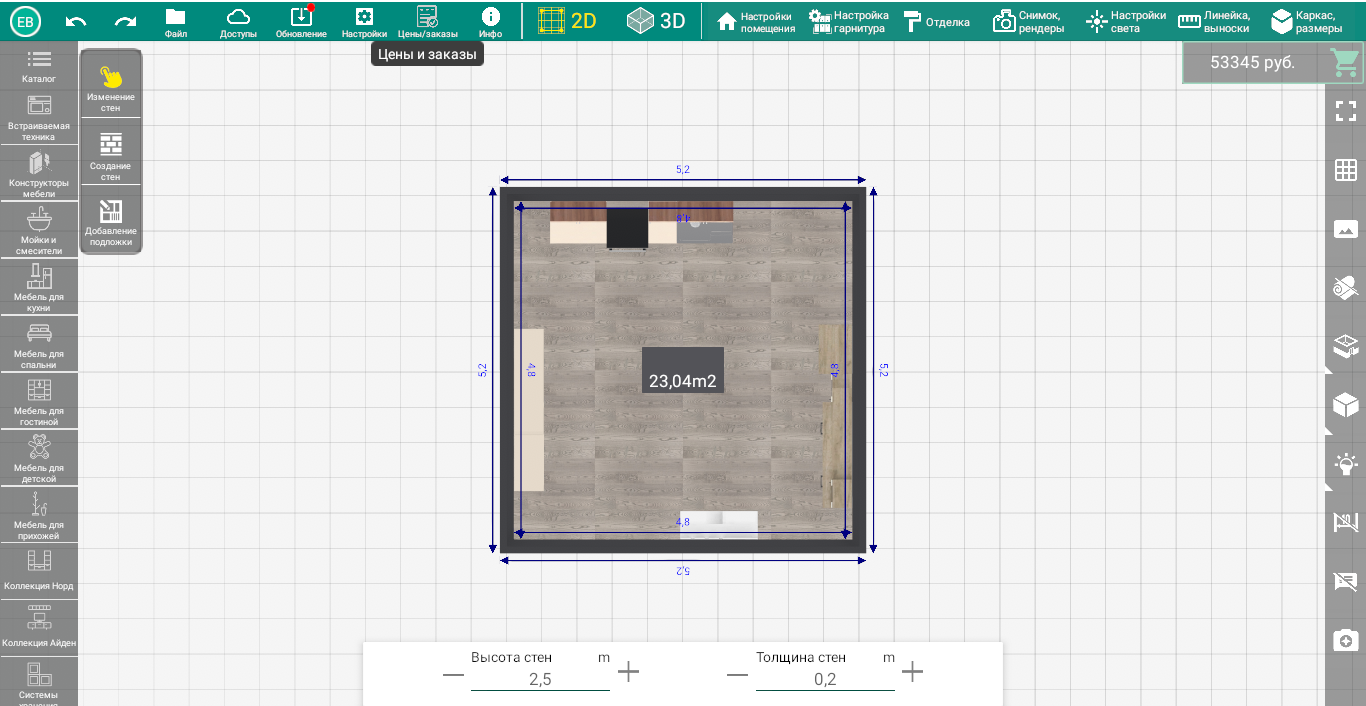Image resolution: width=1366 pixels, height=706 pixels.
Task: Undo the last action
Action: click(x=76, y=21)
